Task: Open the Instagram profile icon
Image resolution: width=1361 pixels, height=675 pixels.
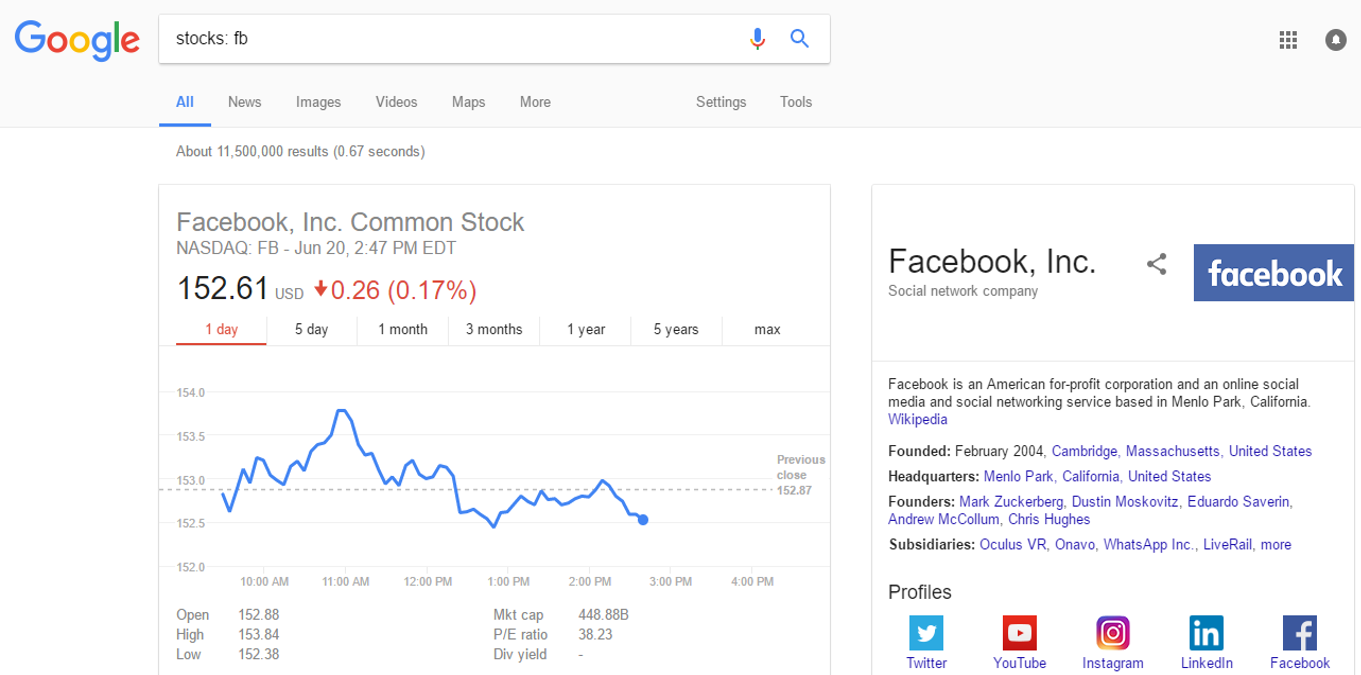Action: pos(1112,633)
